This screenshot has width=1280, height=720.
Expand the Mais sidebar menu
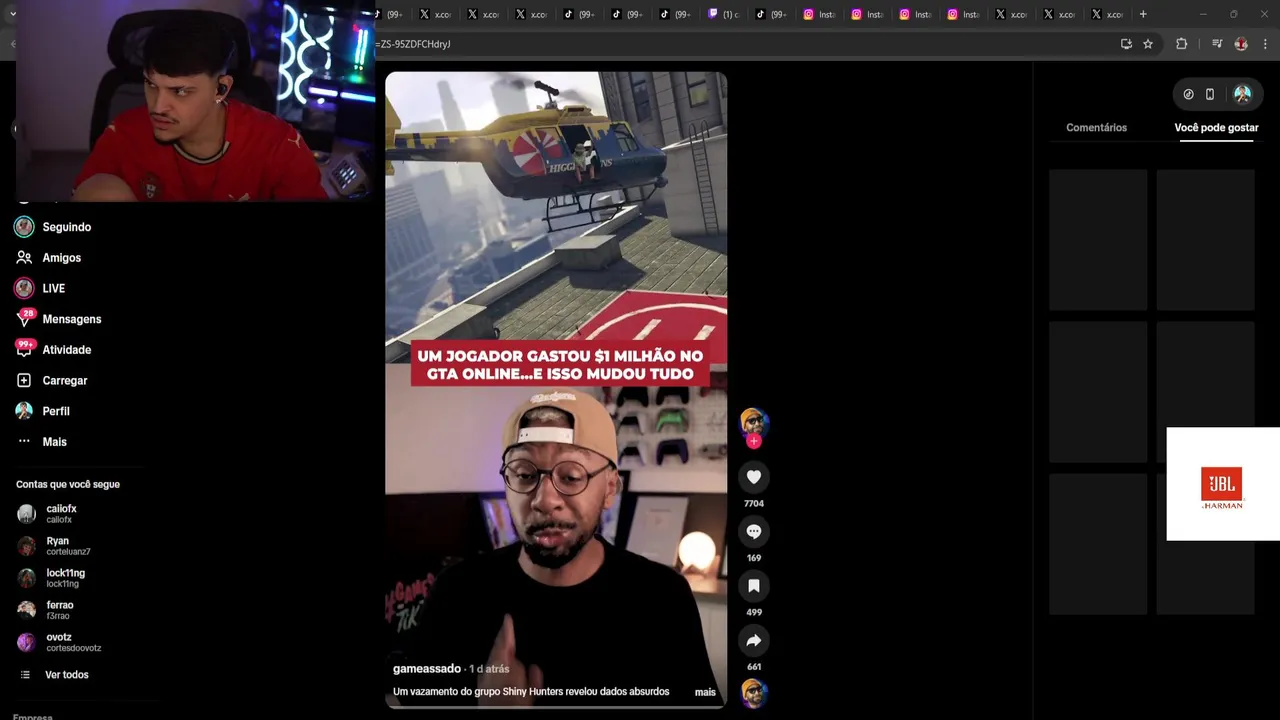point(41,442)
